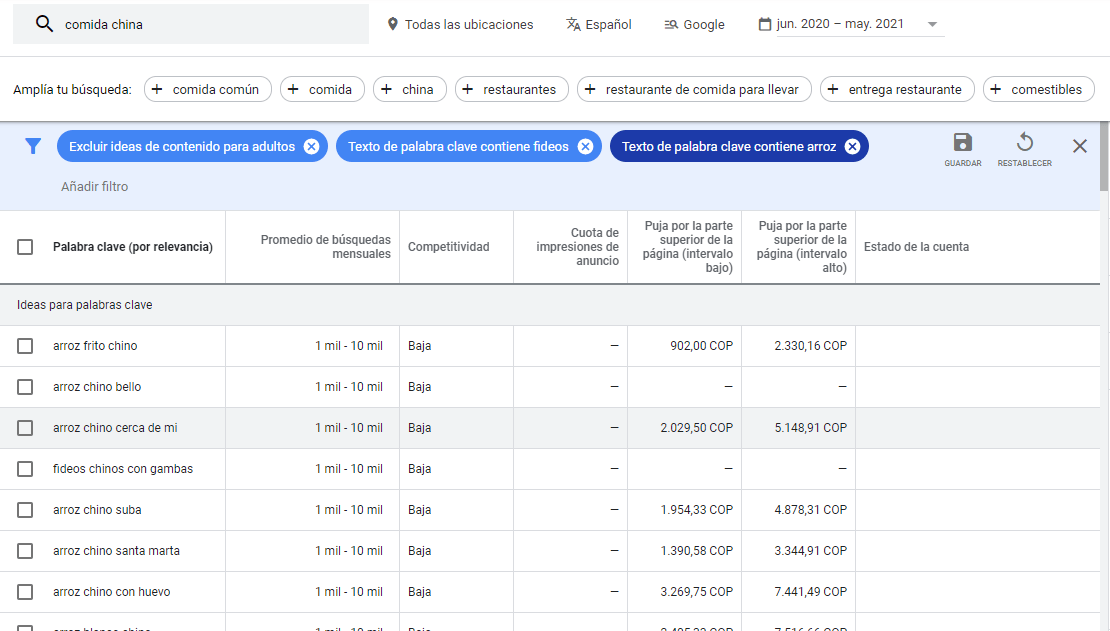This screenshot has width=1110, height=631.
Task: Click the search magnifying glass icon
Action: (44, 23)
